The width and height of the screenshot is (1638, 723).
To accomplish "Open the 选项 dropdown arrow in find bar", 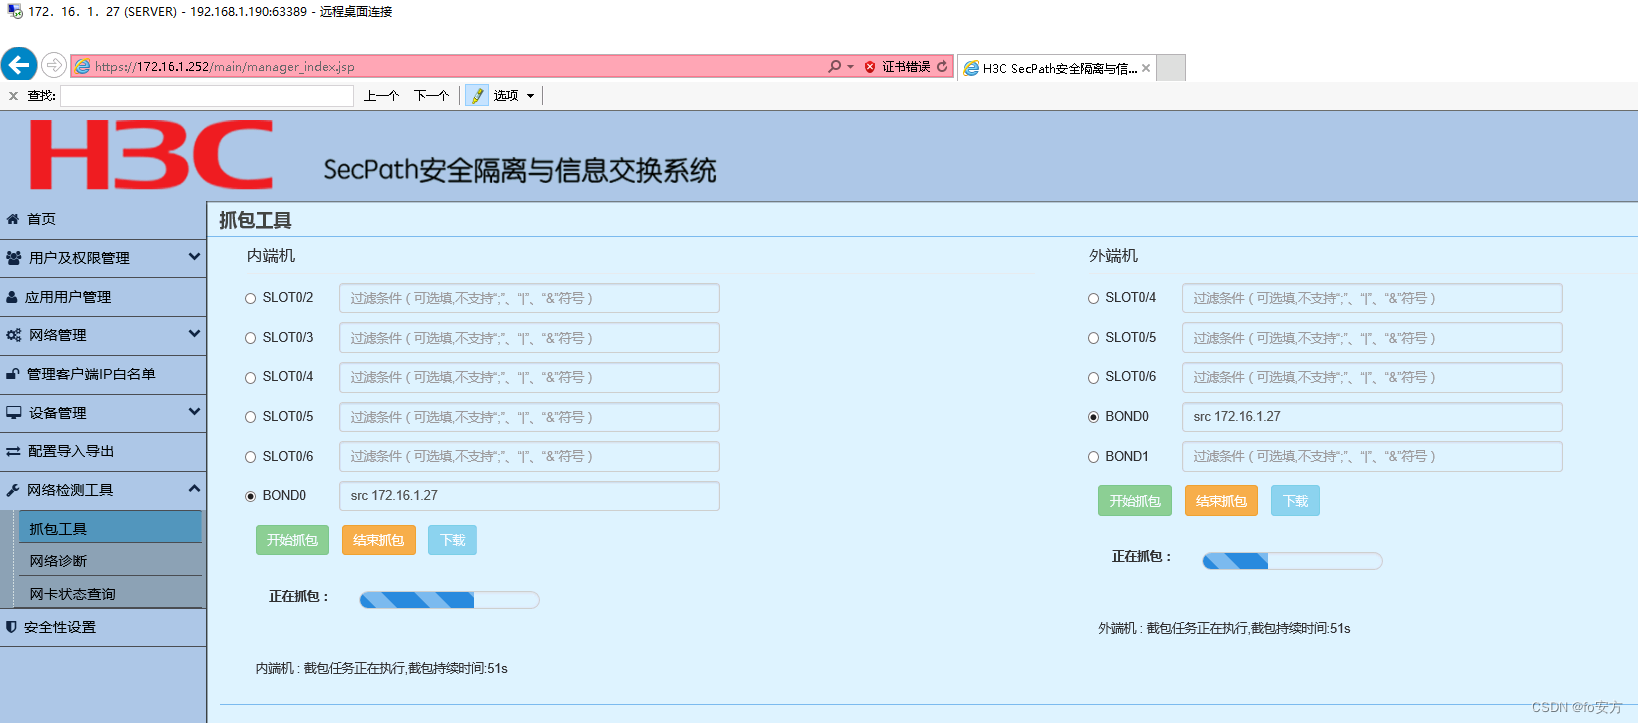I will pos(530,96).
